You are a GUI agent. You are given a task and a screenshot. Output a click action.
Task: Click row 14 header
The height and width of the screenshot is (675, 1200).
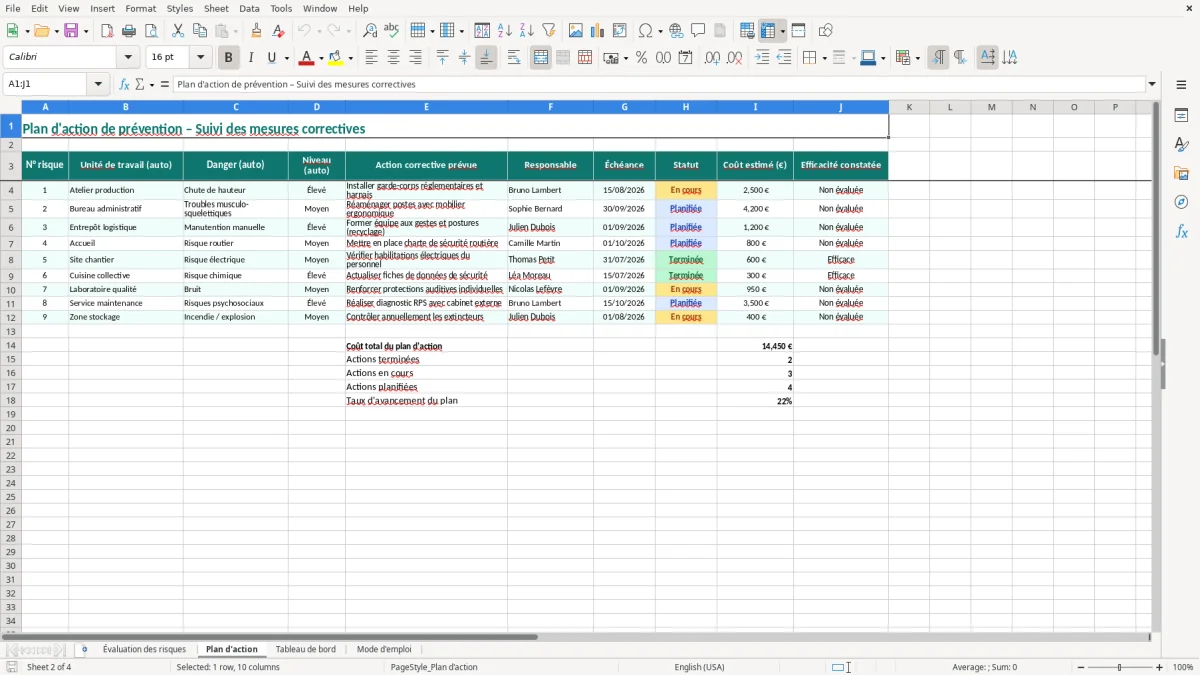click(11, 346)
